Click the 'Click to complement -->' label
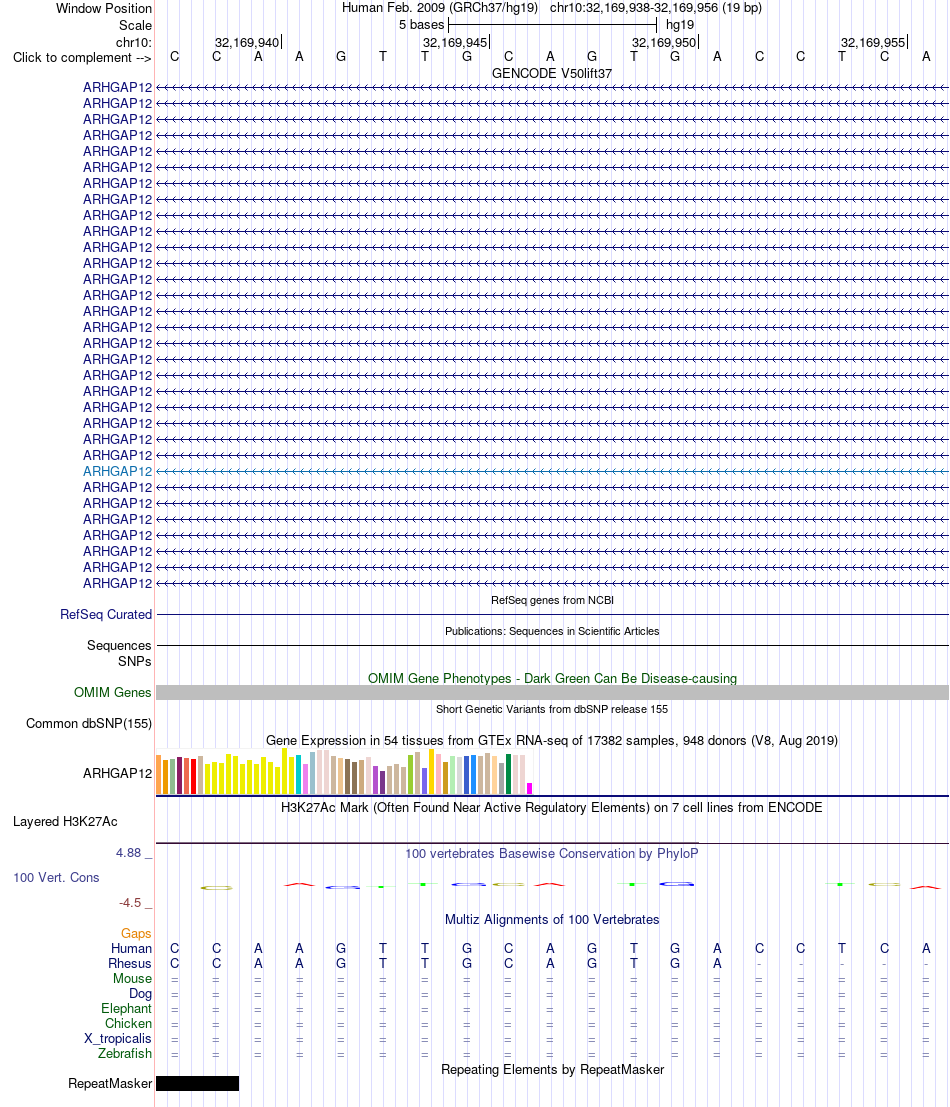The height and width of the screenshot is (1107, 950). (x=82, y=57)
